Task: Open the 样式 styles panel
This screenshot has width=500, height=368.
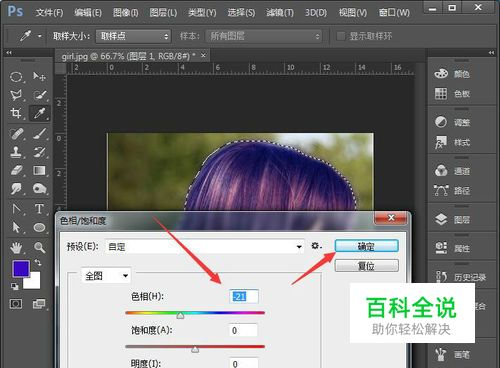Action: (x=452, y=142)
